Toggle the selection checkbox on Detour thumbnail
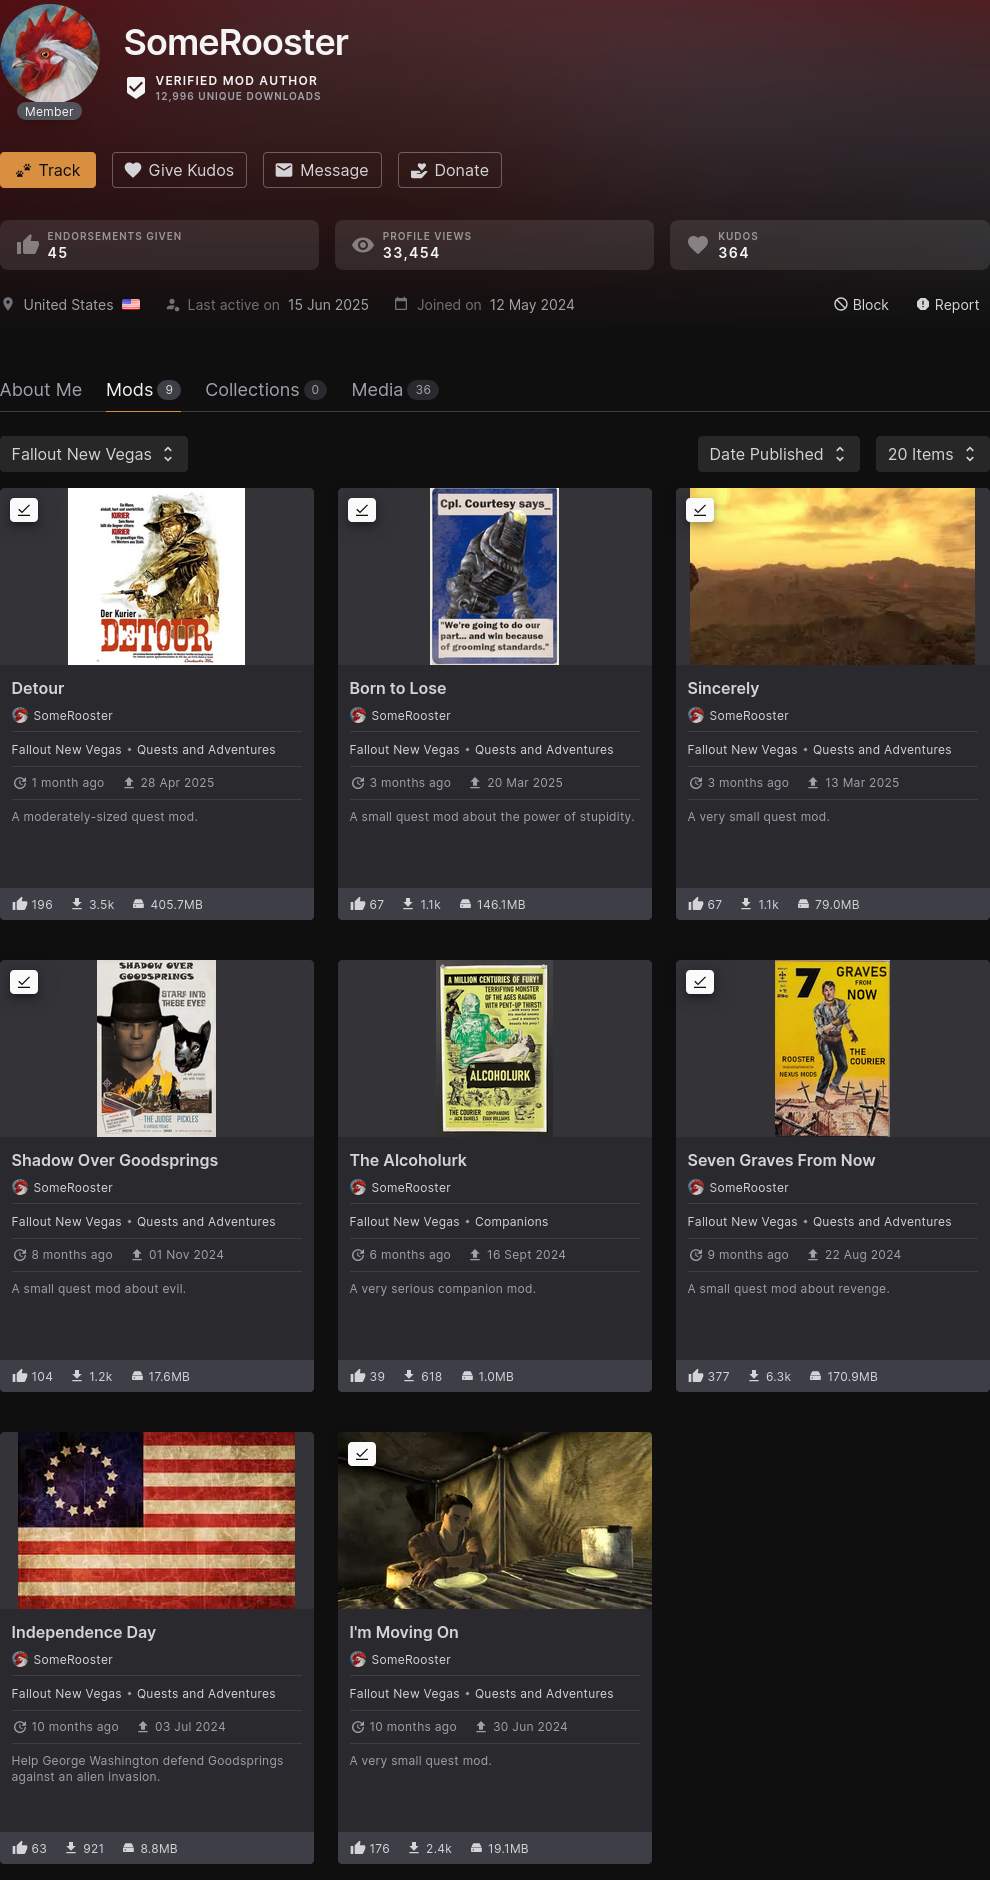The height and width of the screenshot is (1880, 990). click(x=24, y=510)
